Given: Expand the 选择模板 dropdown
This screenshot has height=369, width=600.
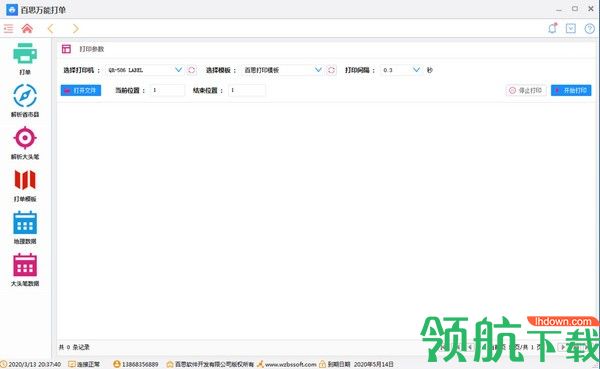Looking at the screenshot, I should [318, 70].
